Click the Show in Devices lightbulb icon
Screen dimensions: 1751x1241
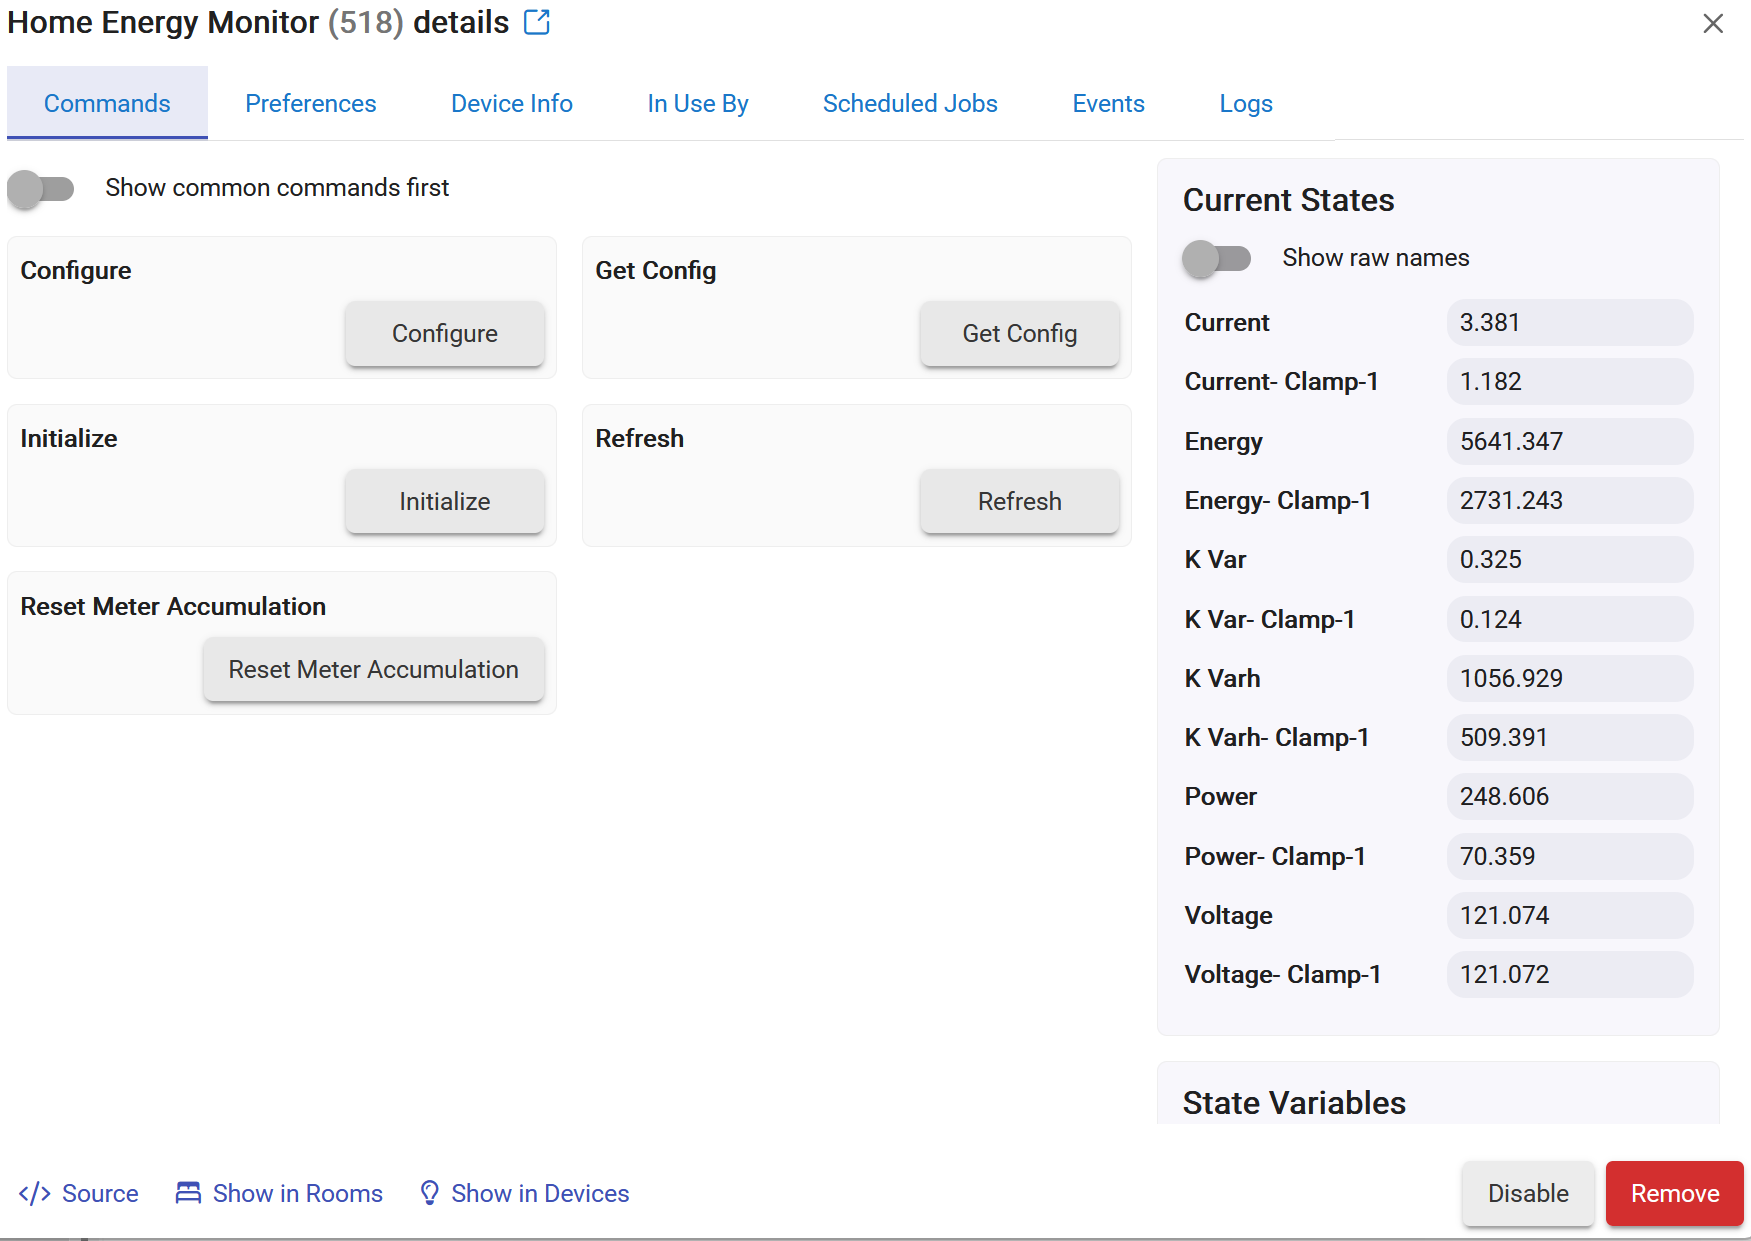tap(429, 1193)
